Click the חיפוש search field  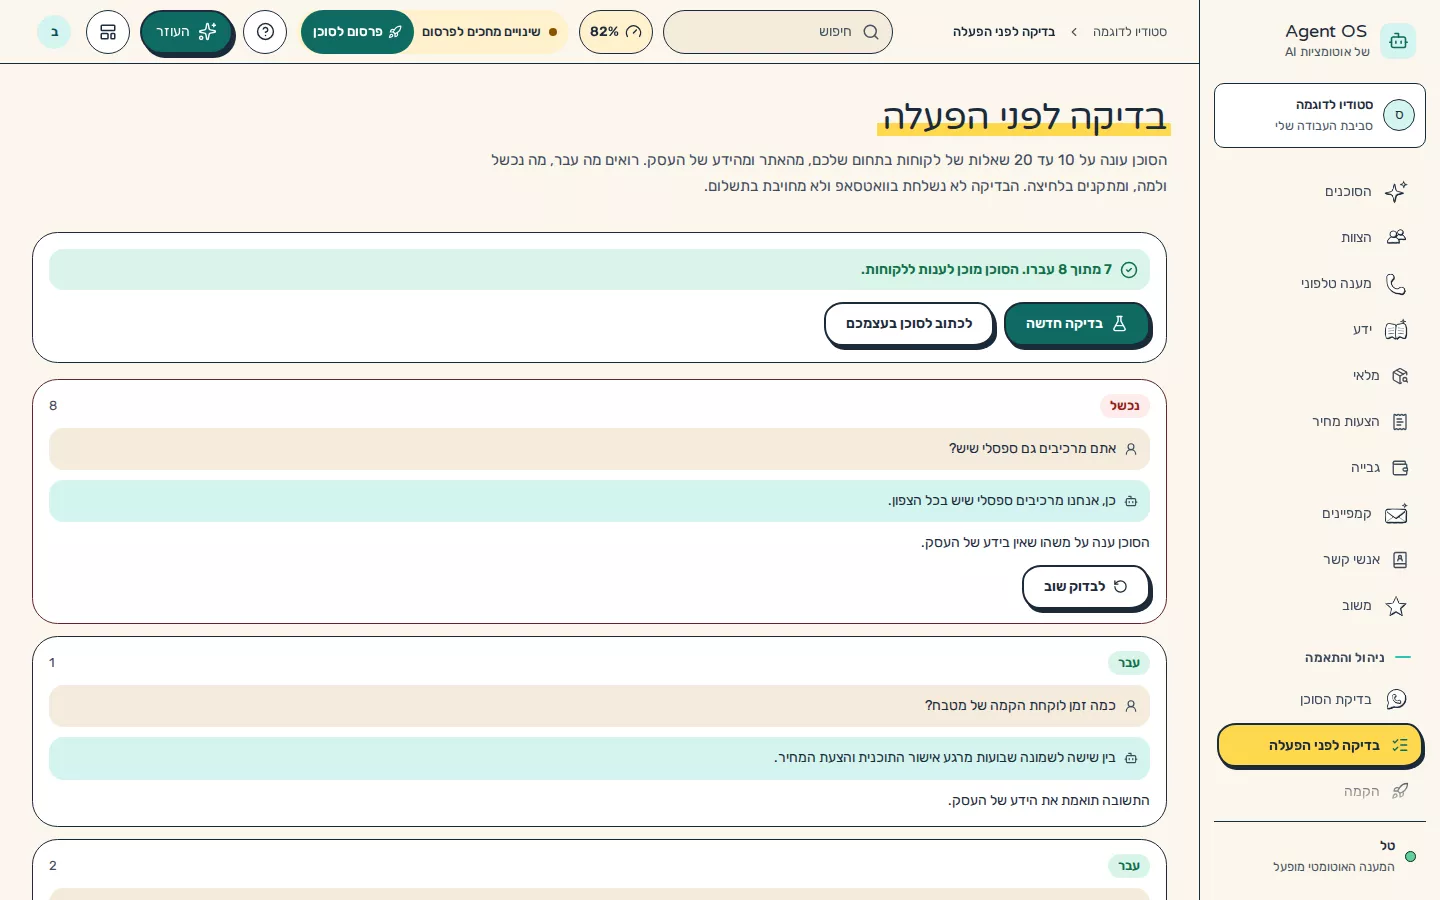coord(778,32)
